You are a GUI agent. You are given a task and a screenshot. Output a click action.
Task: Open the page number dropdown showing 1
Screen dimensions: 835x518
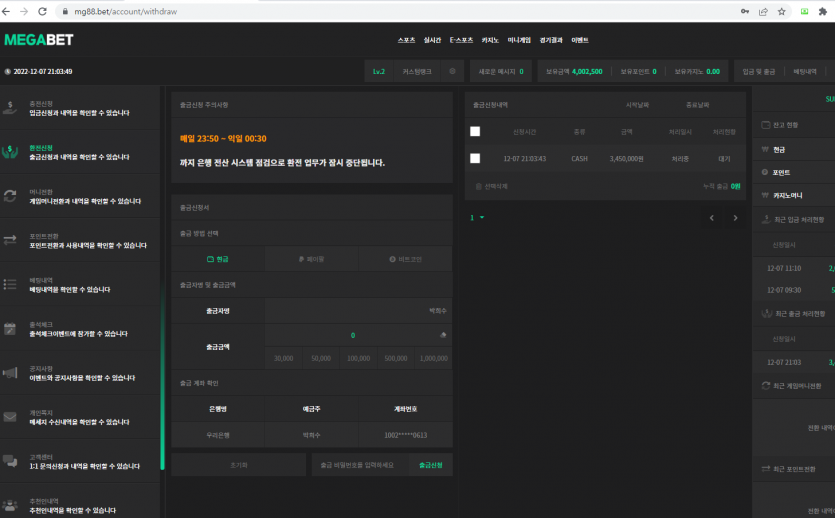[477, 217]
